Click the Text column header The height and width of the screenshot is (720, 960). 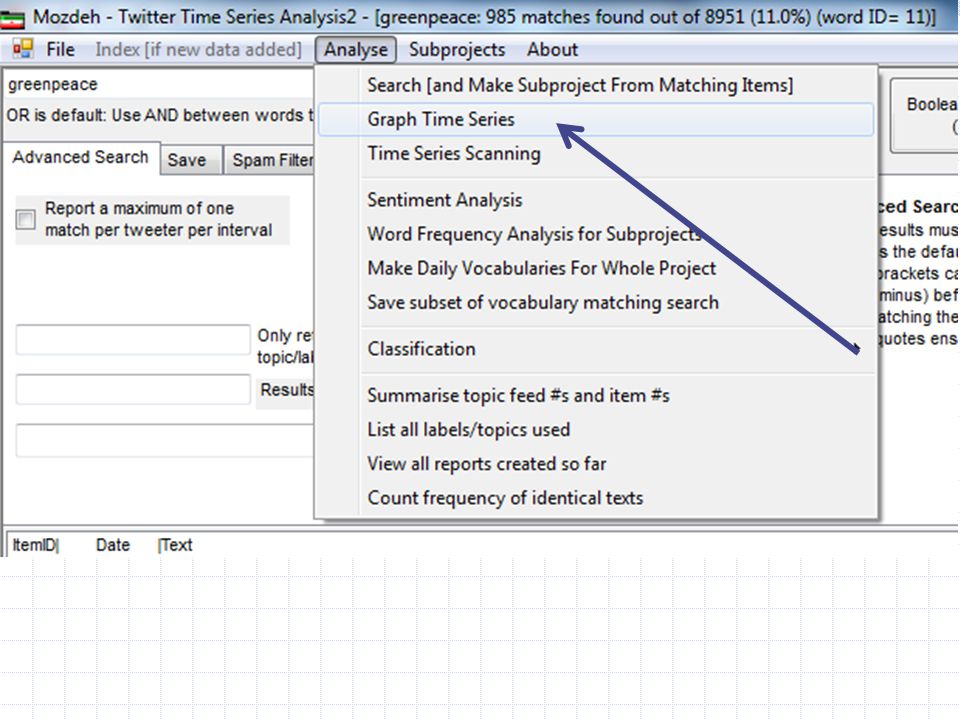(176, 545)
